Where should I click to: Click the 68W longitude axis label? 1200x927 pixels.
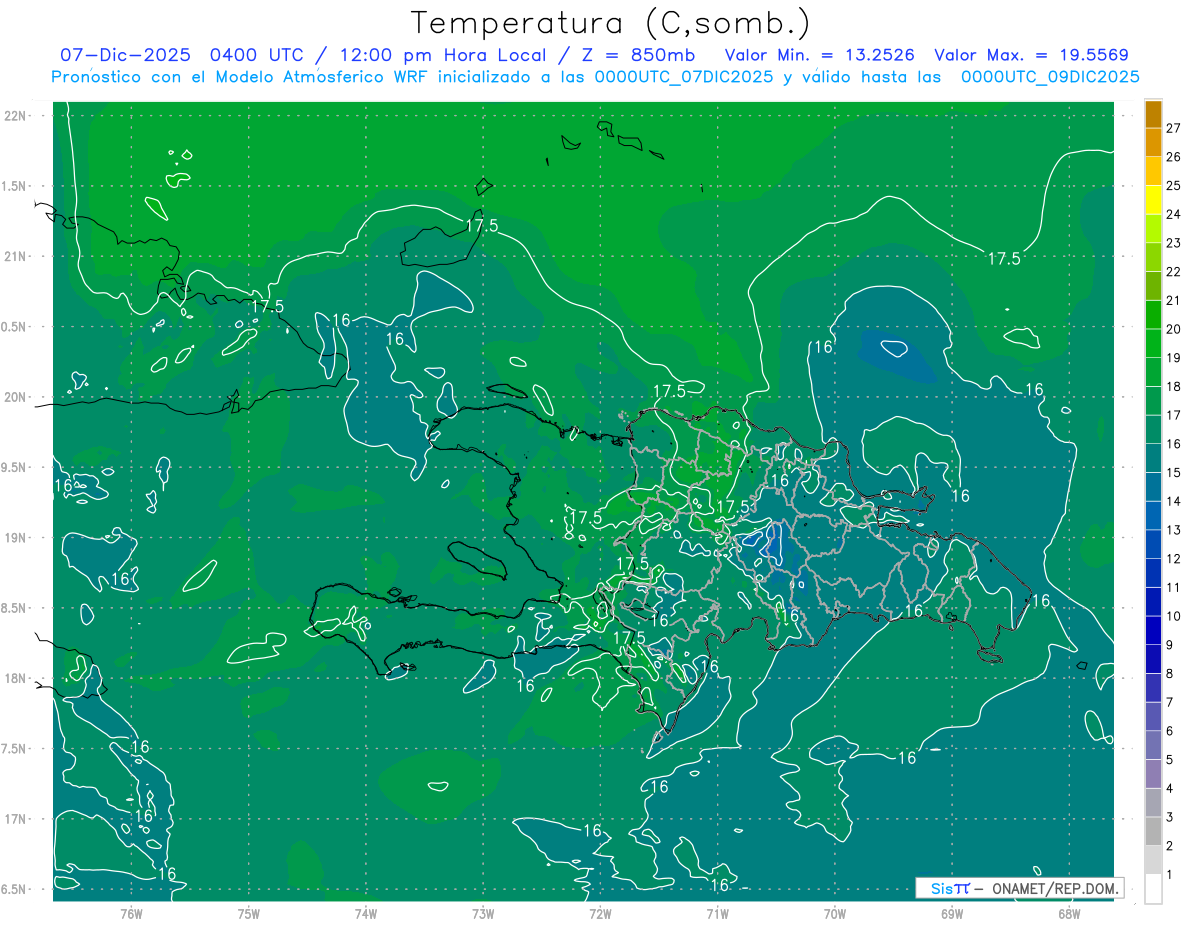tap(1069, 913)
